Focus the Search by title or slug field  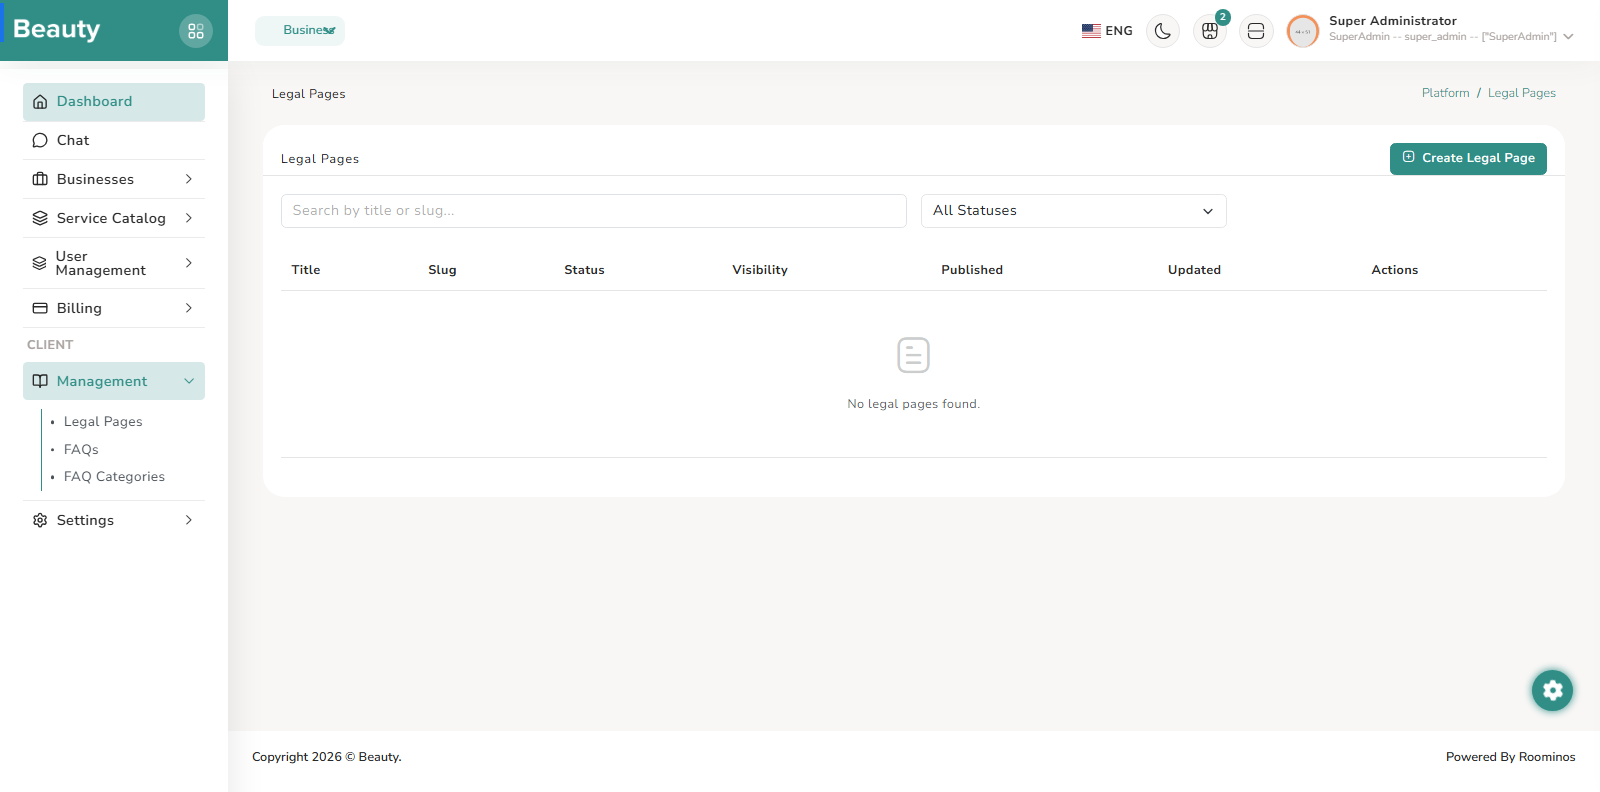594,211
